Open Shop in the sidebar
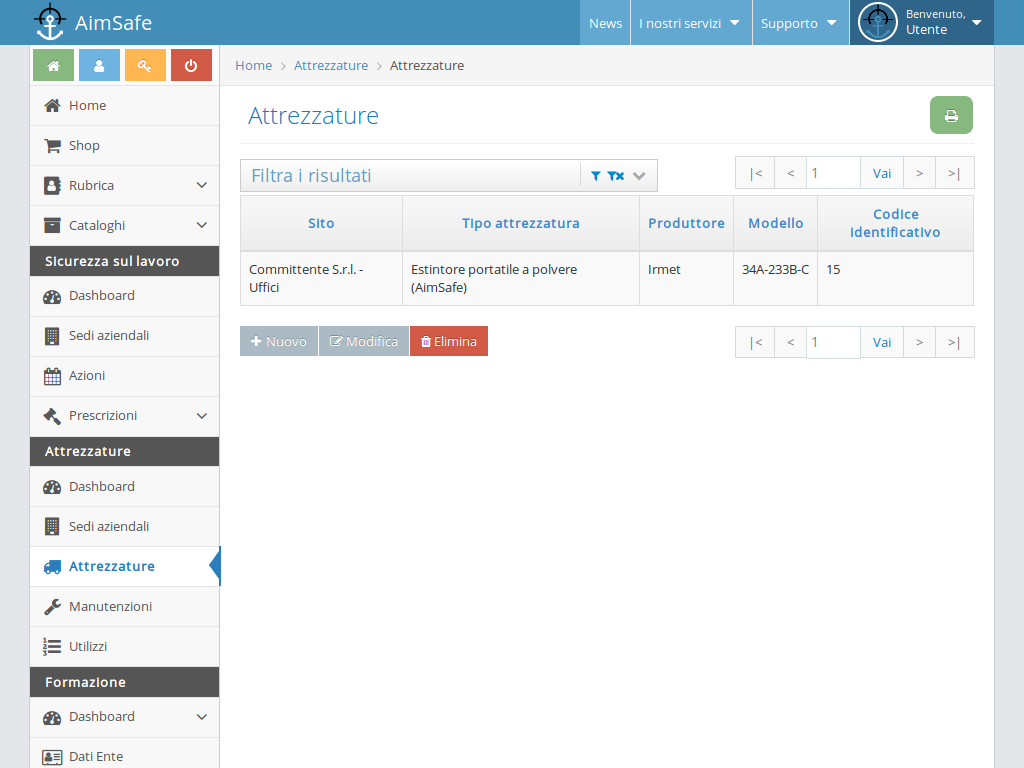The width and height of the screenshot is (1024, 768). coord(124,146)
